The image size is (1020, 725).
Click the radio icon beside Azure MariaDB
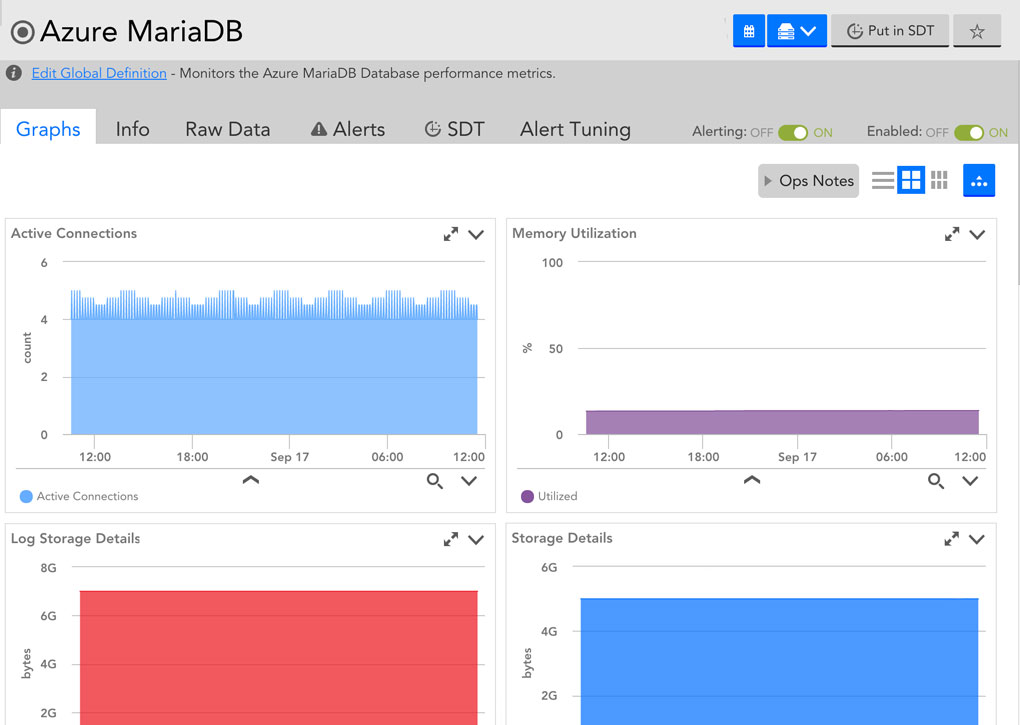click(23, 32)
